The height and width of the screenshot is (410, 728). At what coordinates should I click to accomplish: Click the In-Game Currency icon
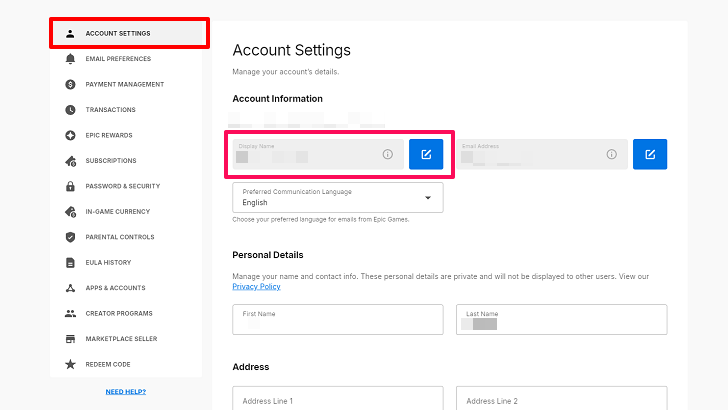tap(70, 212)
